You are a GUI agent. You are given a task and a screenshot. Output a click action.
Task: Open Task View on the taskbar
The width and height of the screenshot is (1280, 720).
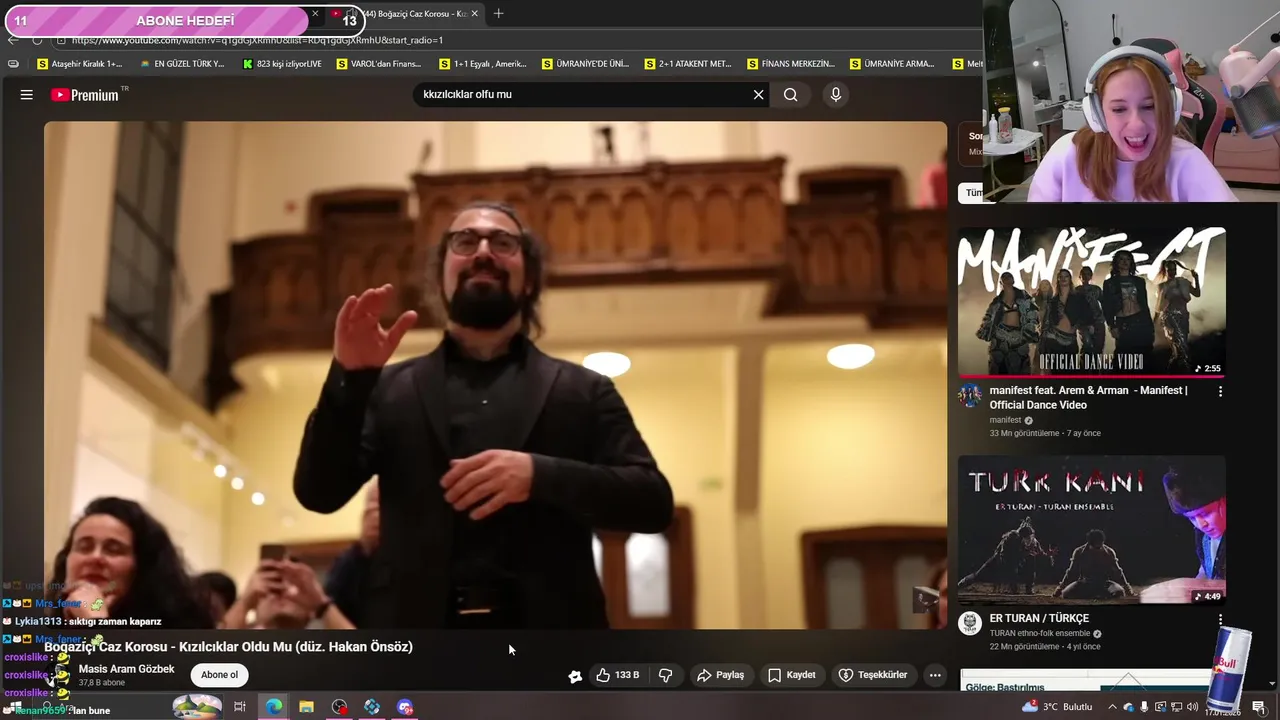tap(240, 707)
